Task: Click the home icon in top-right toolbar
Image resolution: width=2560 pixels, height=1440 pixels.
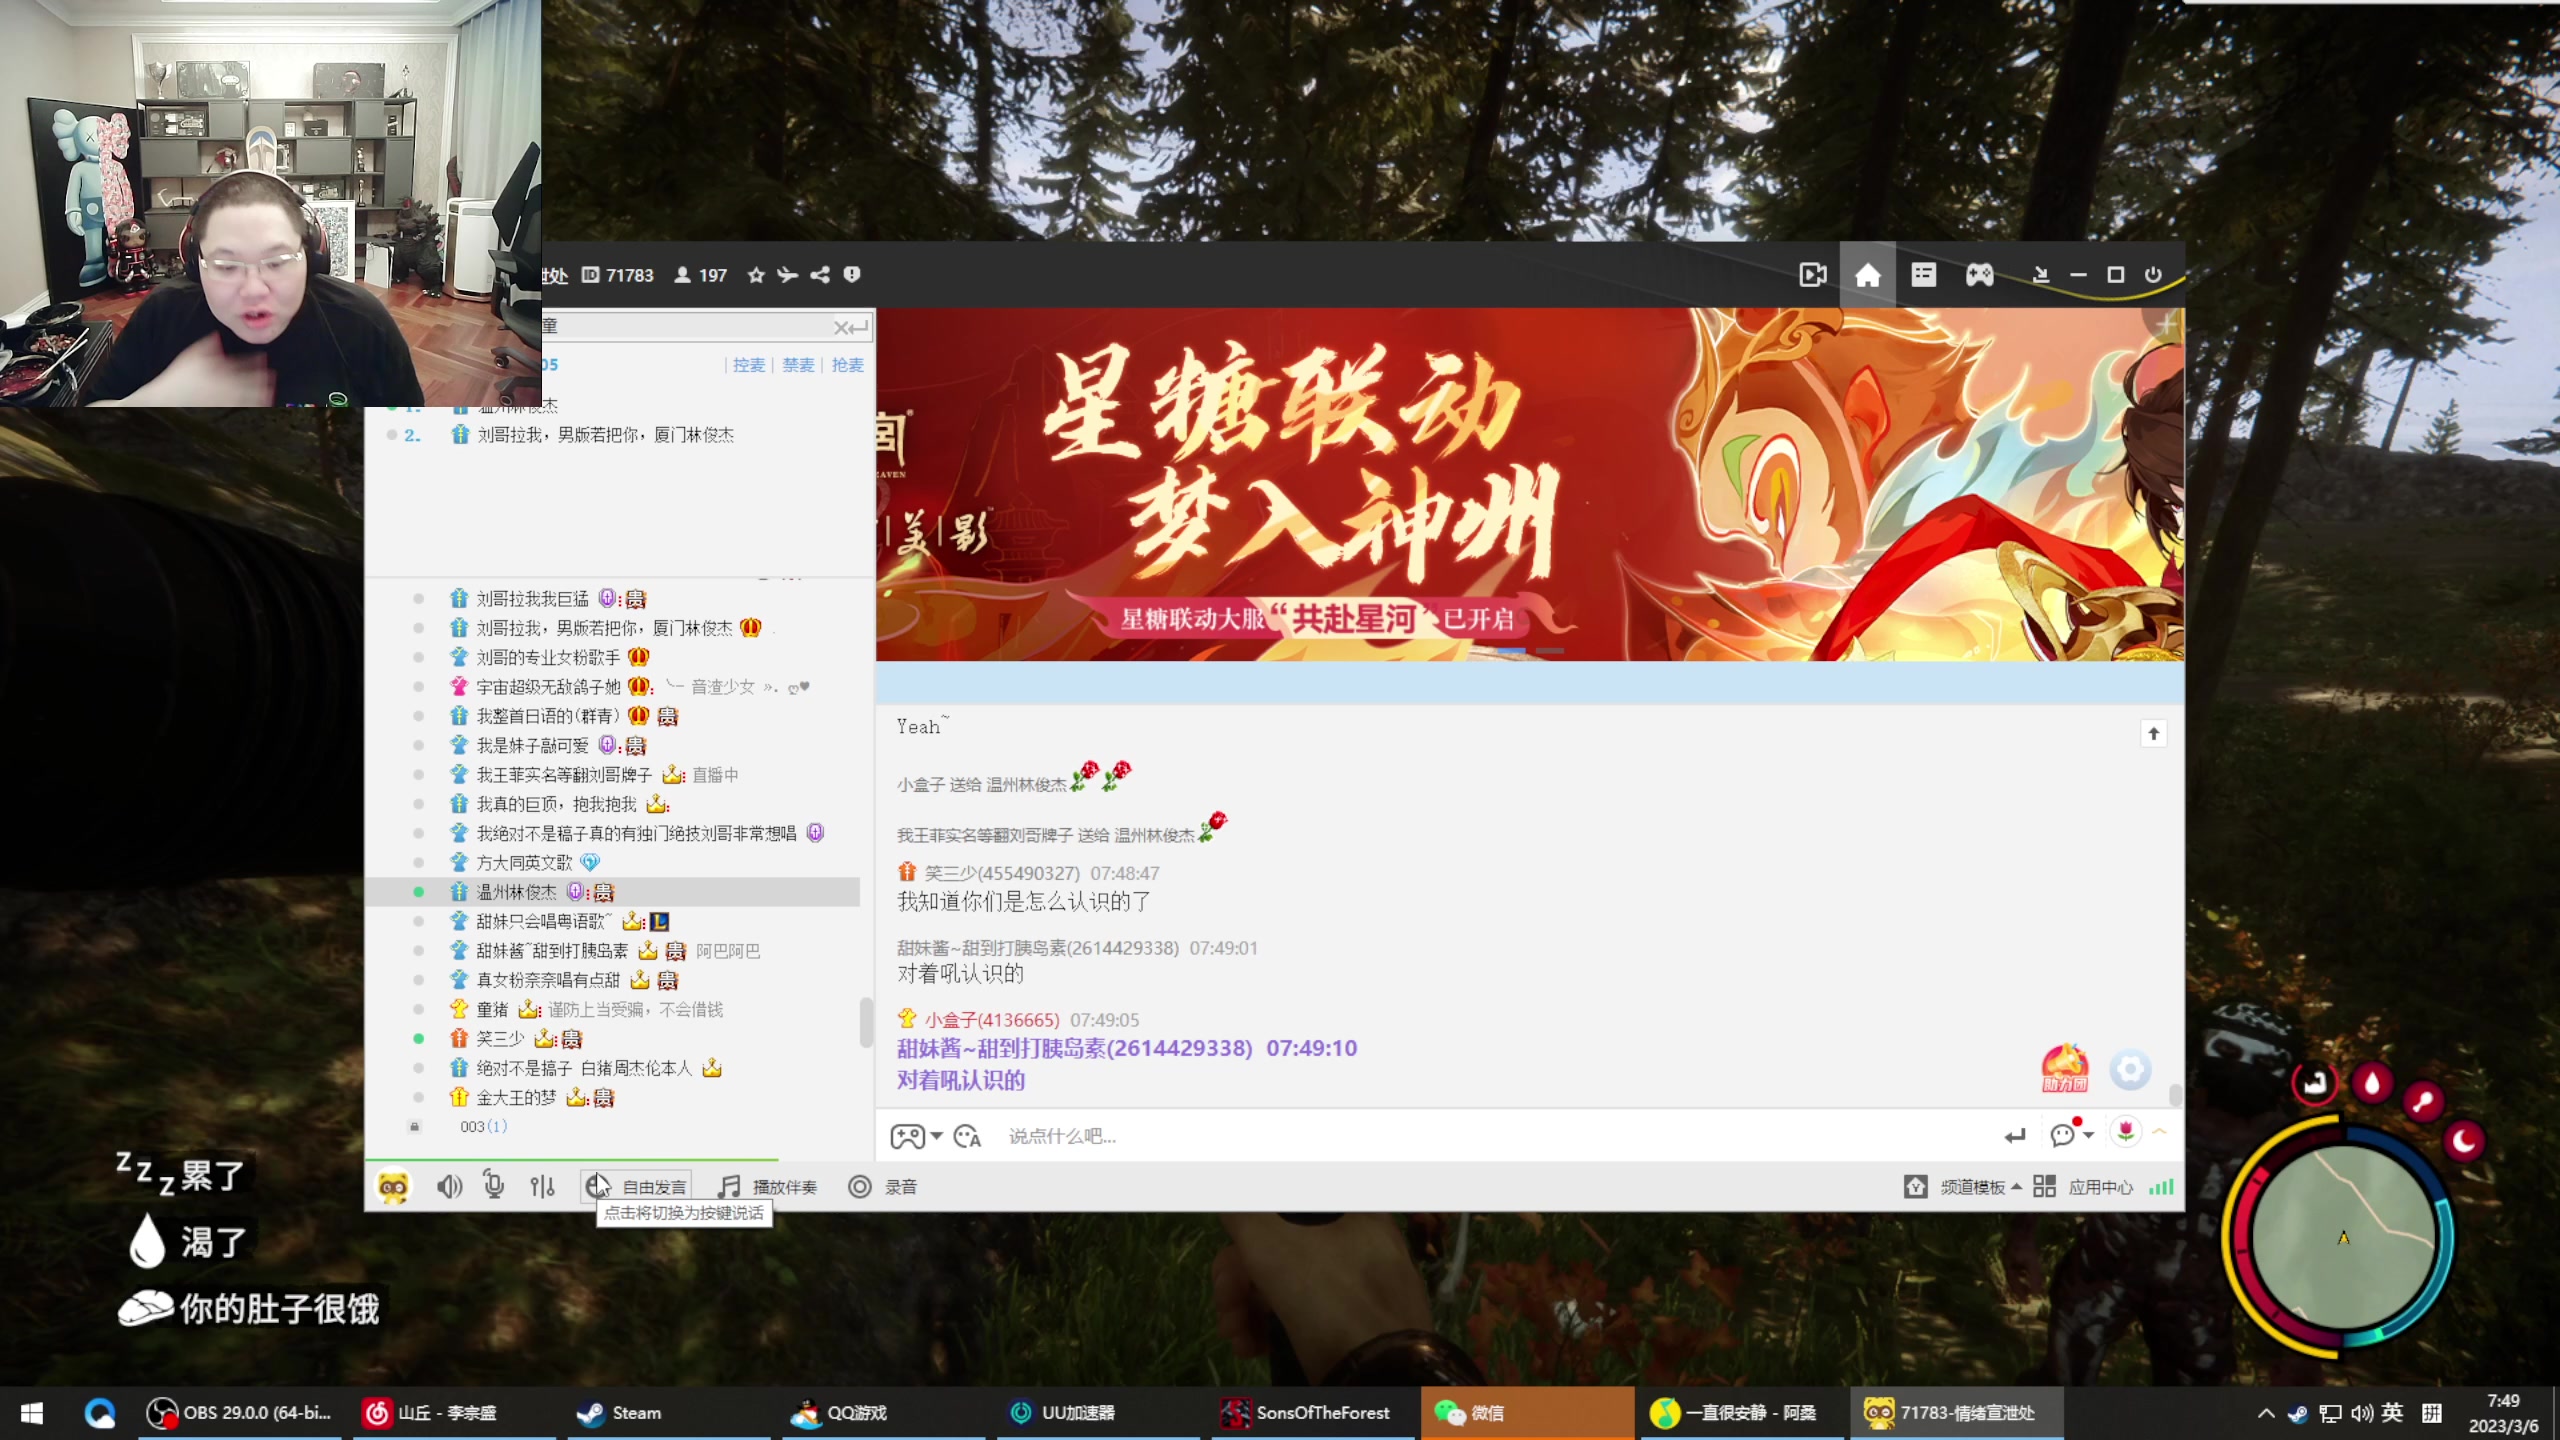Action: coord(1868,274)
